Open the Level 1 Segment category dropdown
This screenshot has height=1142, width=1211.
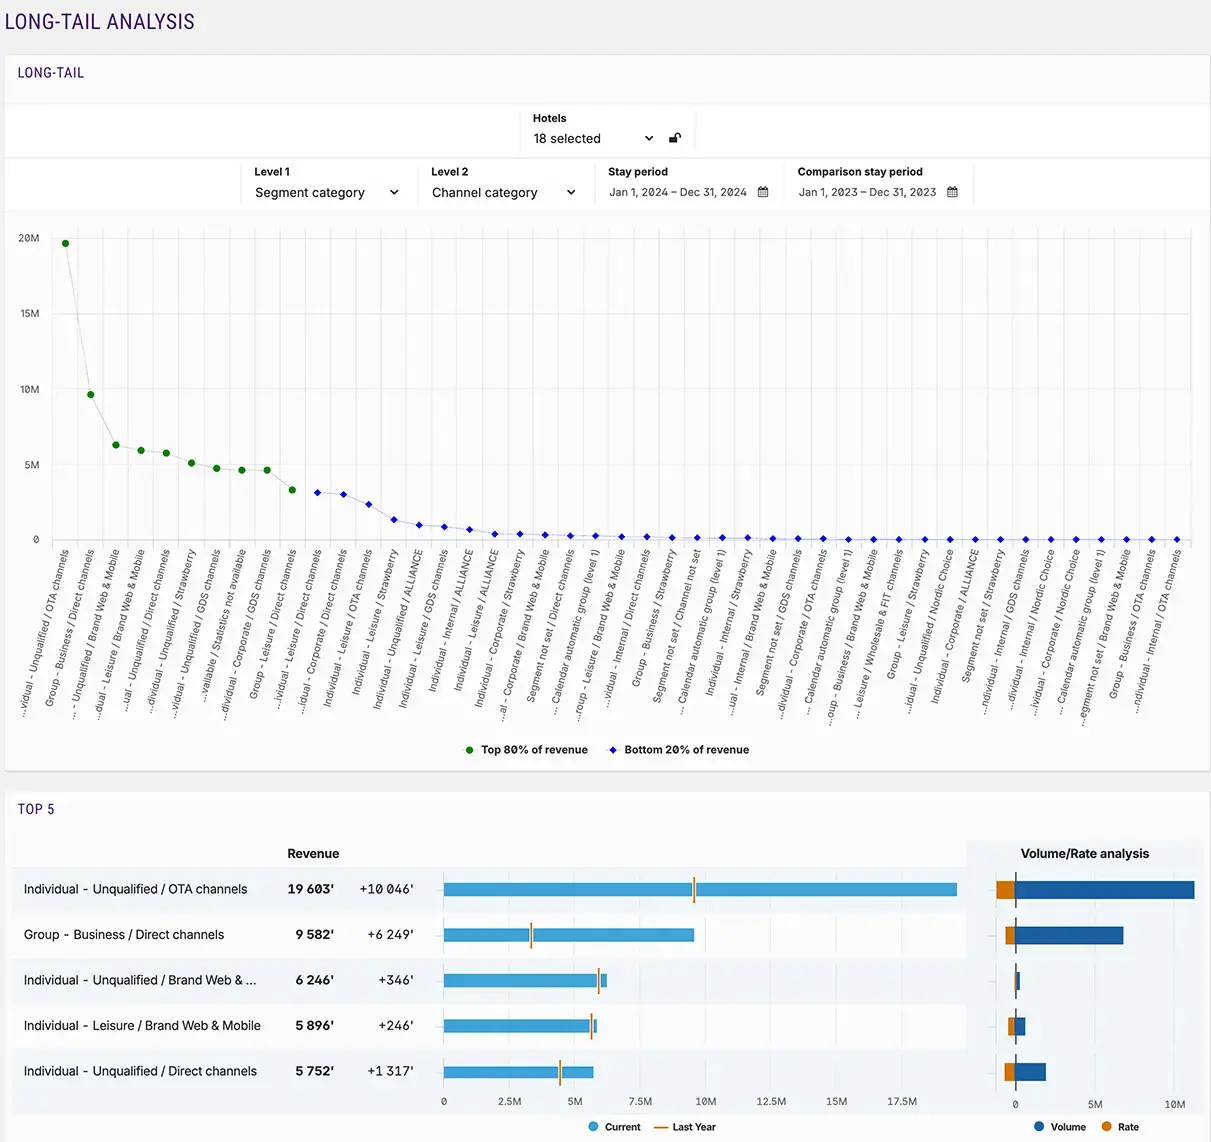click(x=393, y=192)
